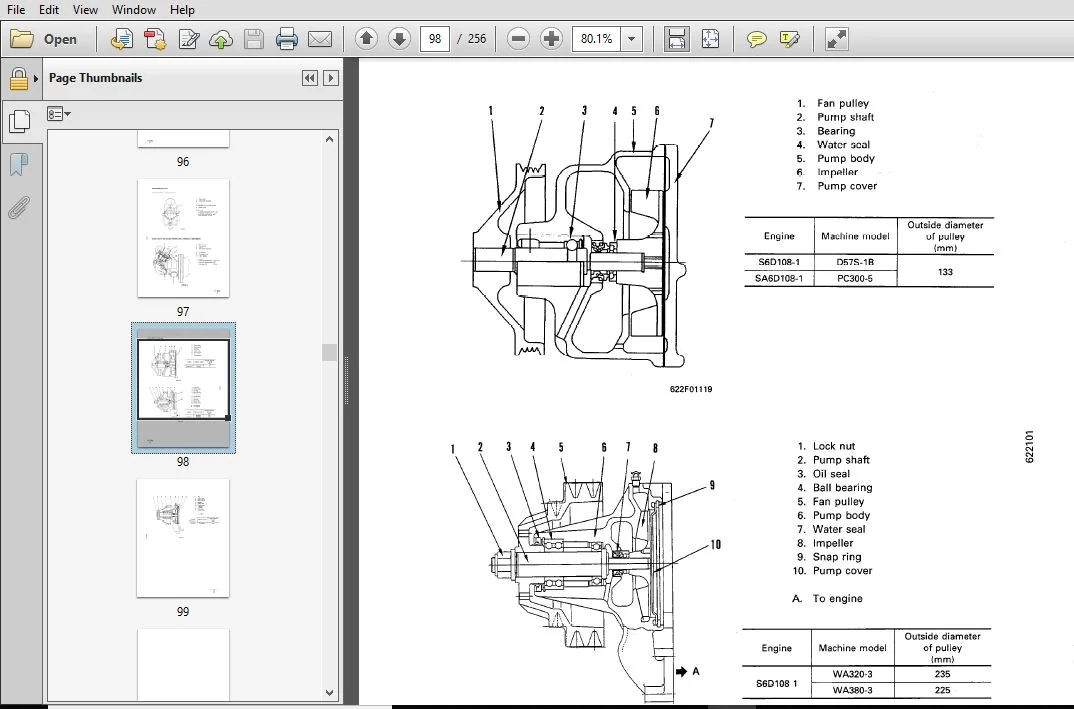
Task: Open thumbnail options menu dropdown
Action: pos(59,114)
